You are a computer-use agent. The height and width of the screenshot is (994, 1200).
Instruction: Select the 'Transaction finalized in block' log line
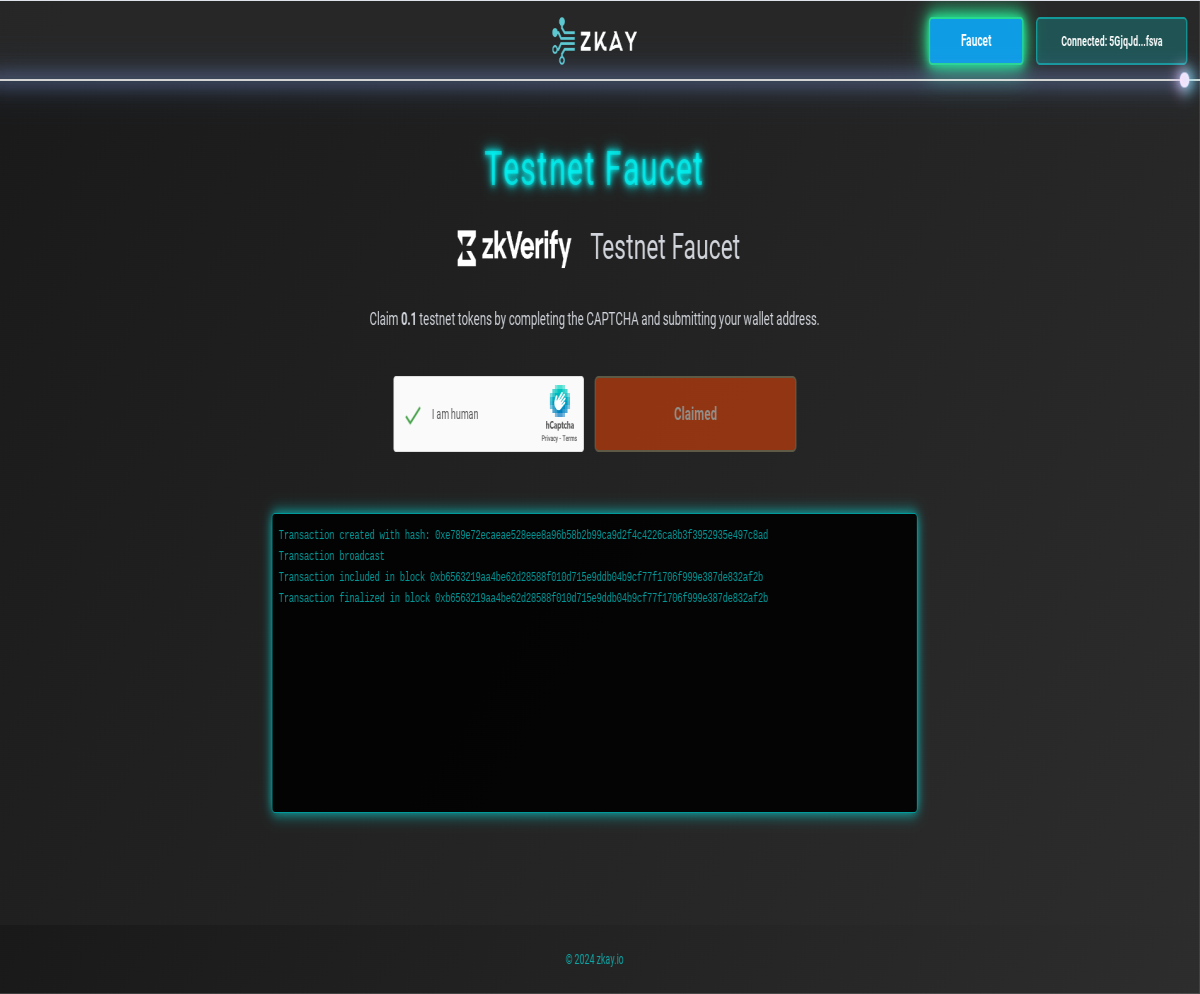[523, 598]
